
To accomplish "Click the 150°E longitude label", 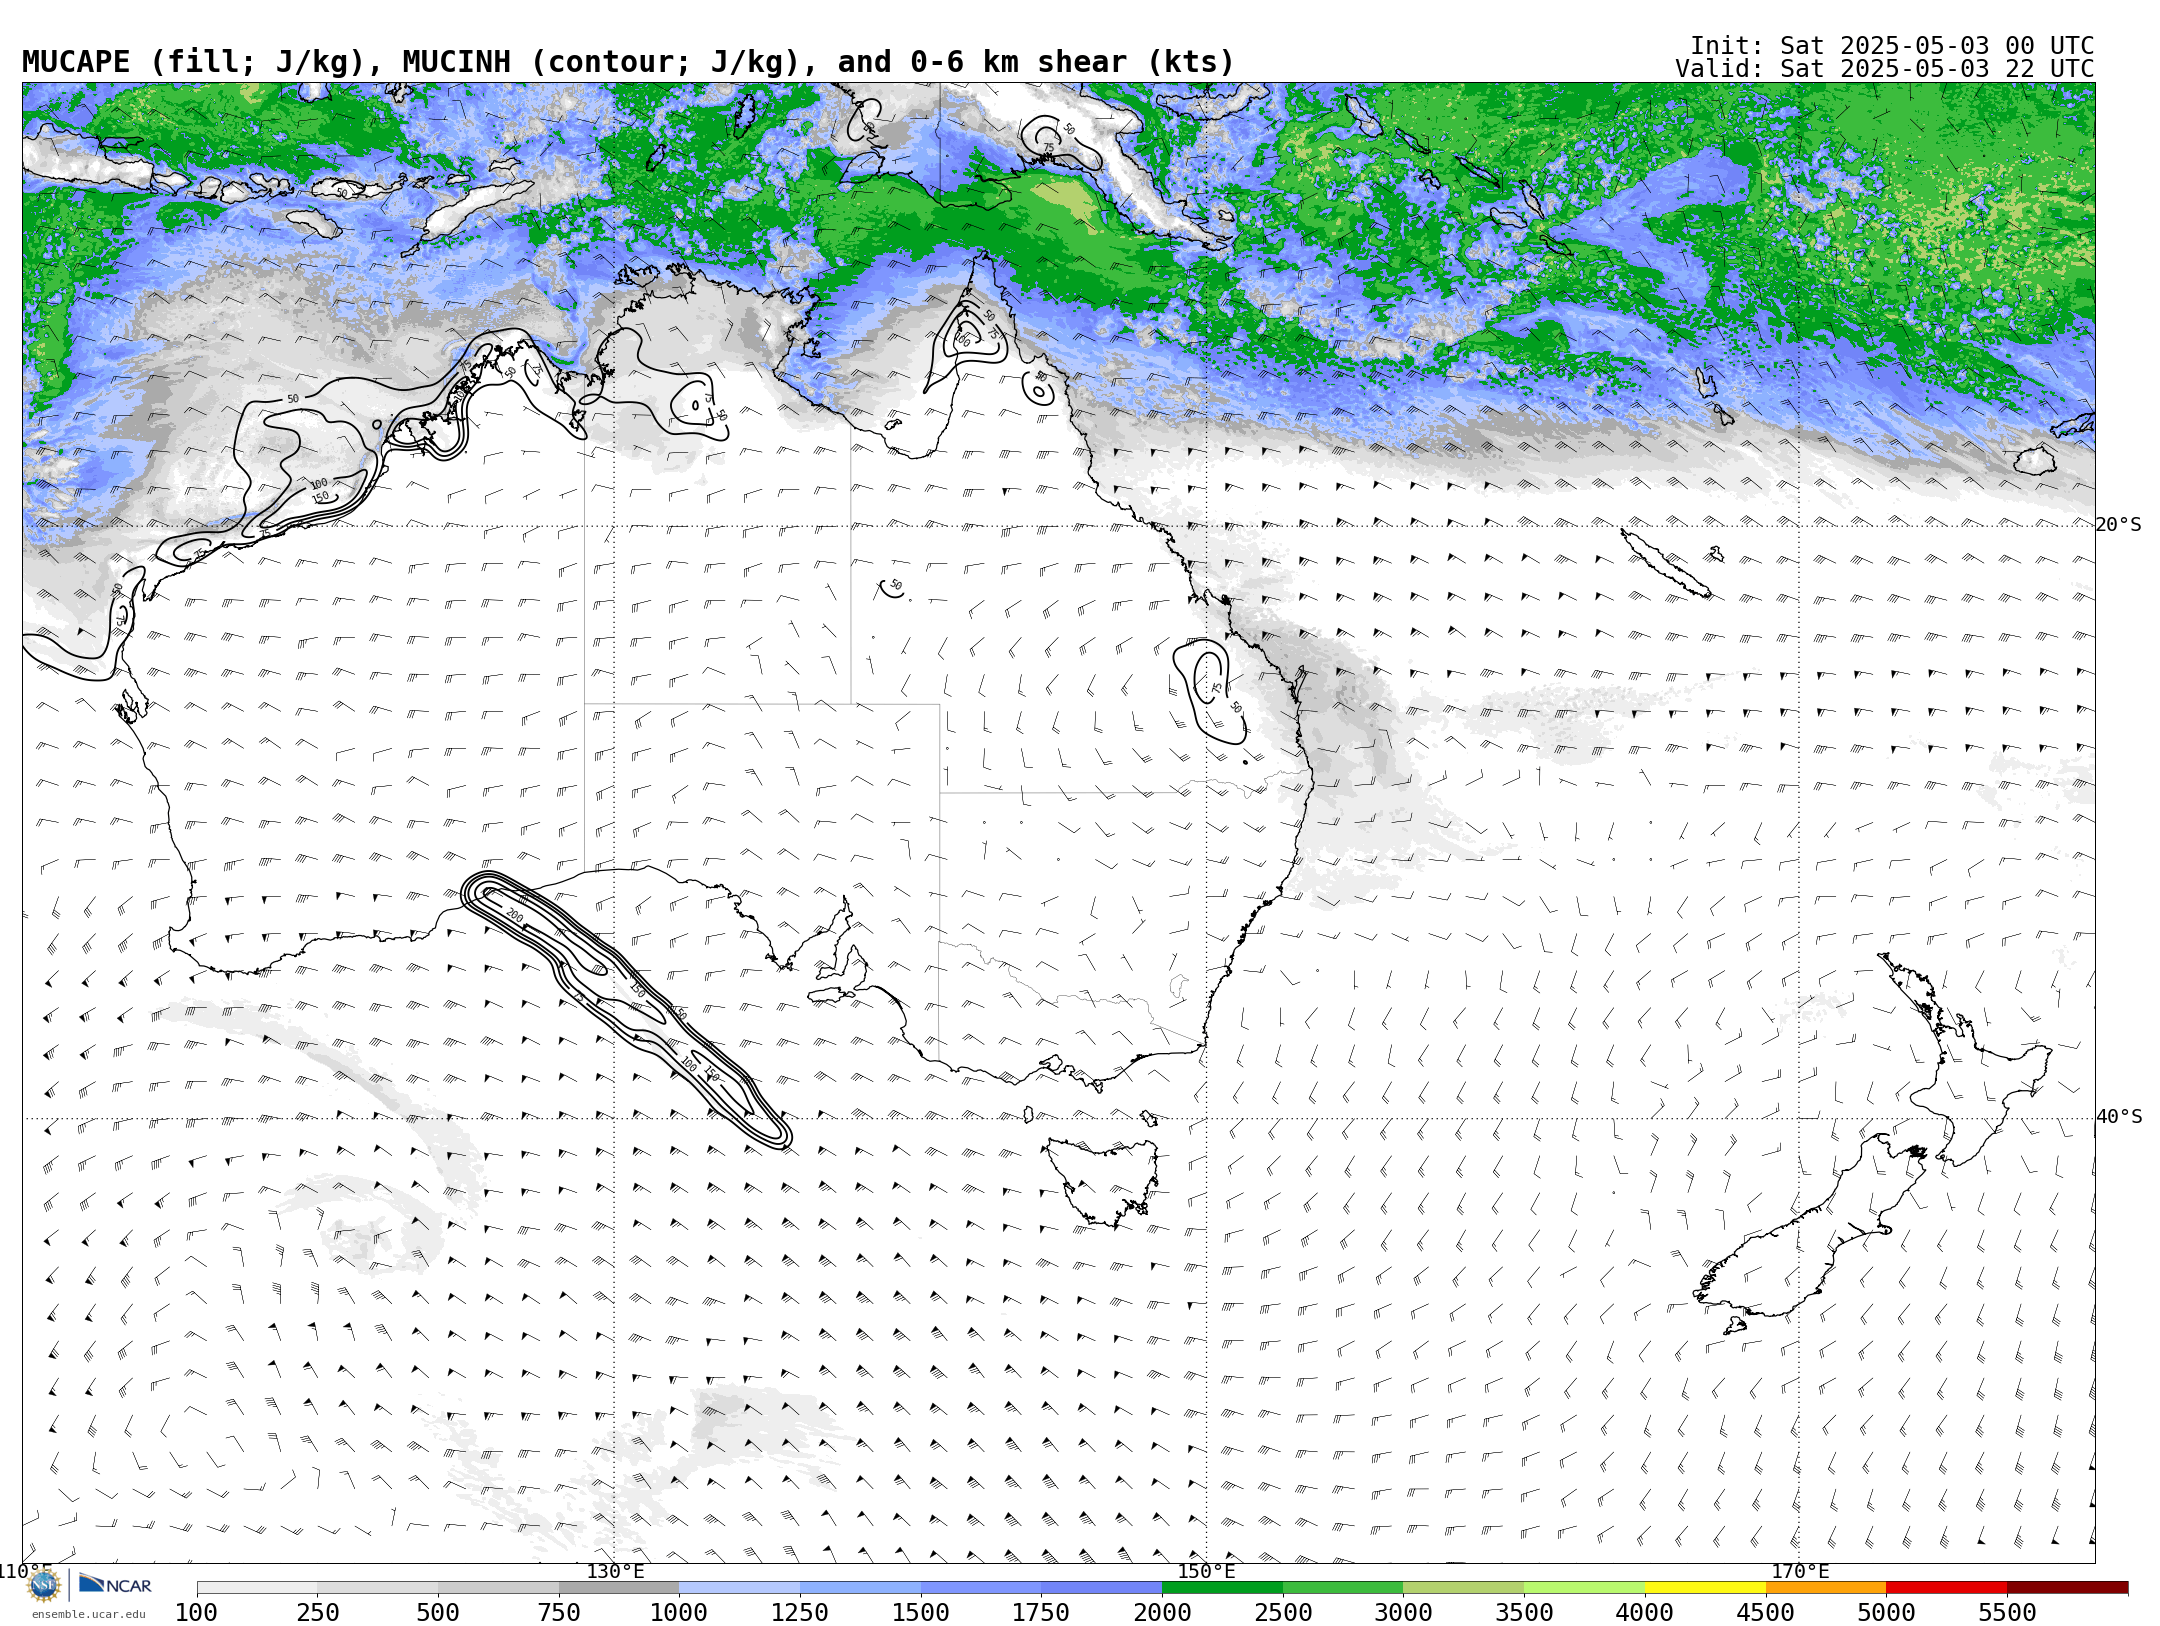I will (1207, 1571).
